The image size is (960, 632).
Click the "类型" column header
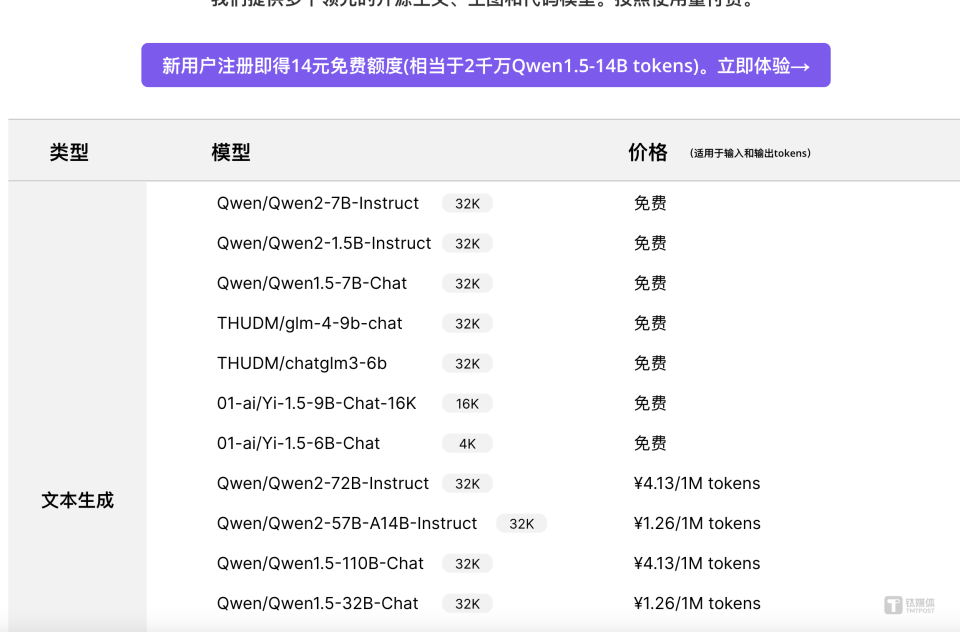point(69,151)
